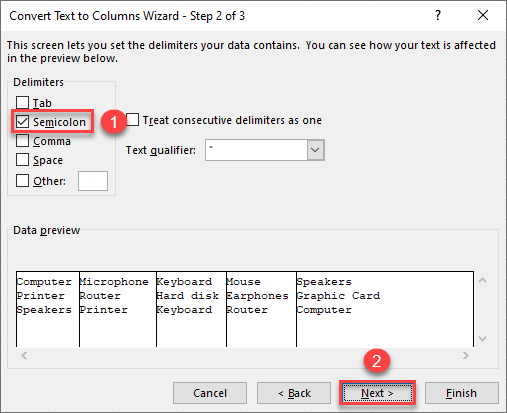The height and width of the screenshot is (413, 507).
Task: Select the Microphone cell in preview
Action: (114, 282)
